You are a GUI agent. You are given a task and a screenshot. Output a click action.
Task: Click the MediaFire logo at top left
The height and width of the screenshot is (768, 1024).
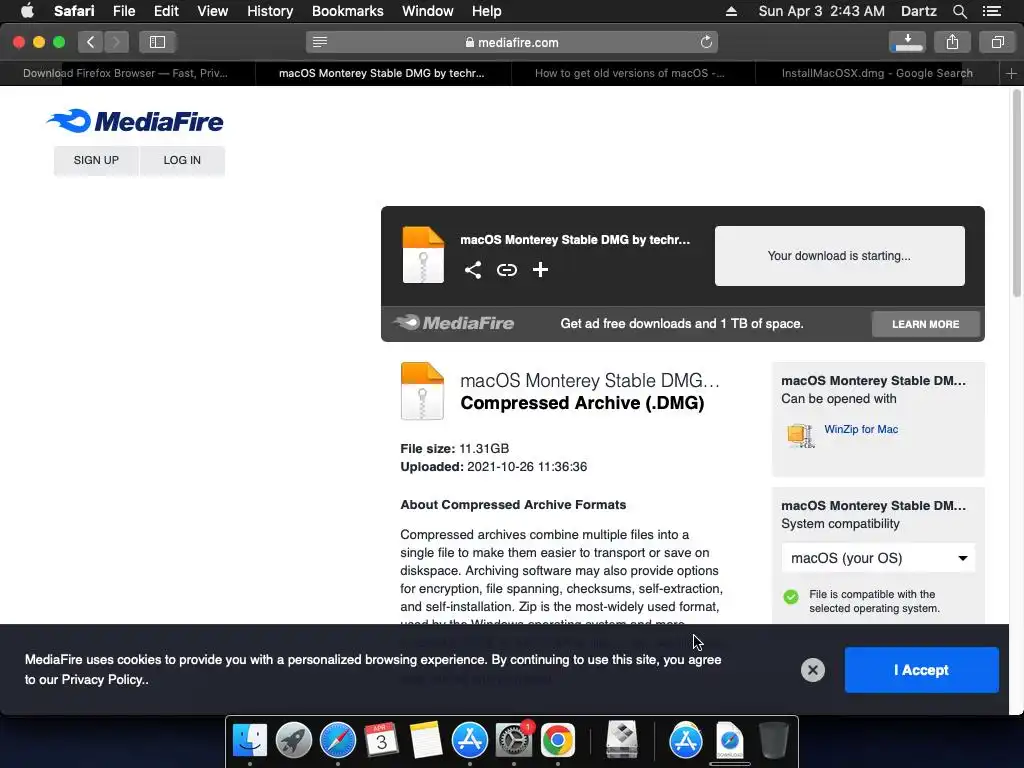coord(135,121)
